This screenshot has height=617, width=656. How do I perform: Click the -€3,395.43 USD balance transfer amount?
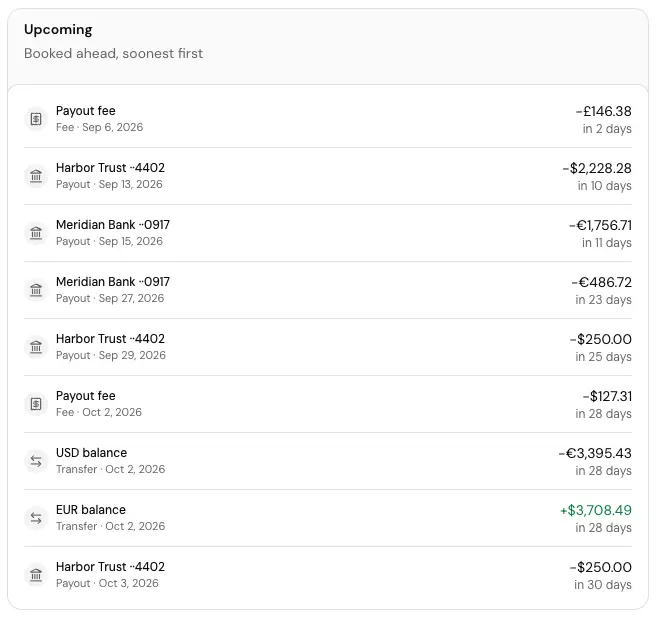[x=595, y=453]
